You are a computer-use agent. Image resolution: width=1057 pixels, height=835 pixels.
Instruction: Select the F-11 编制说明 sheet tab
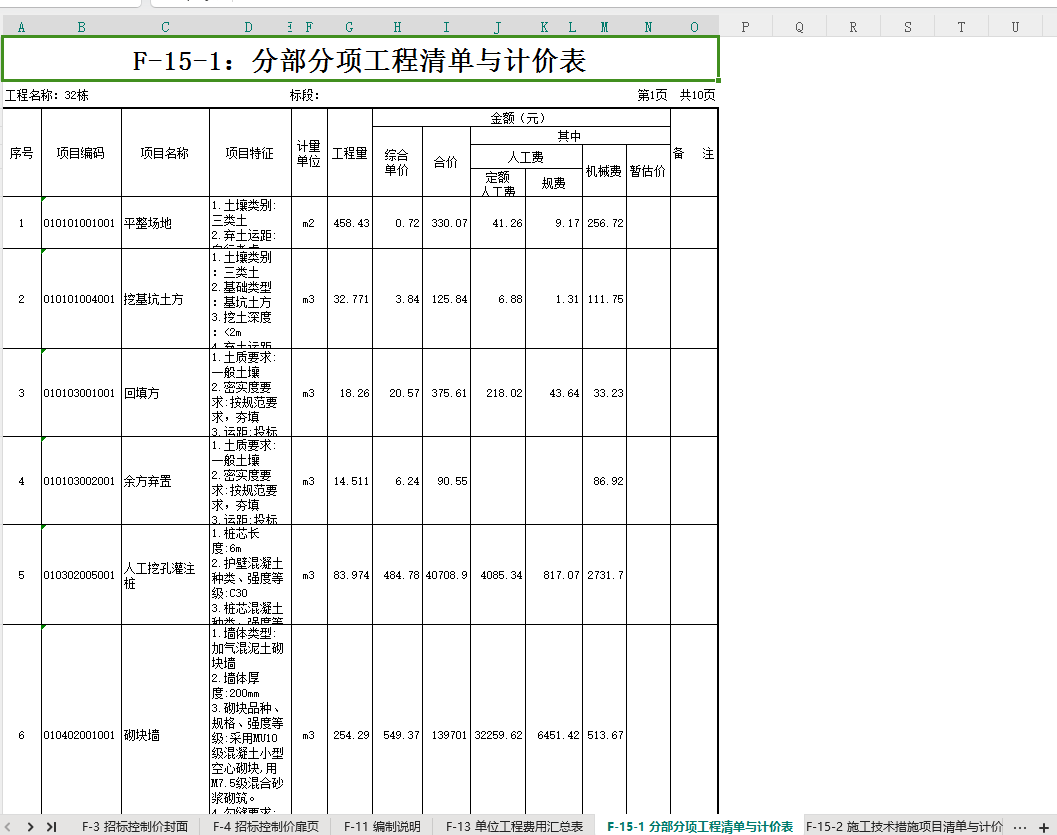pos(382,826)
